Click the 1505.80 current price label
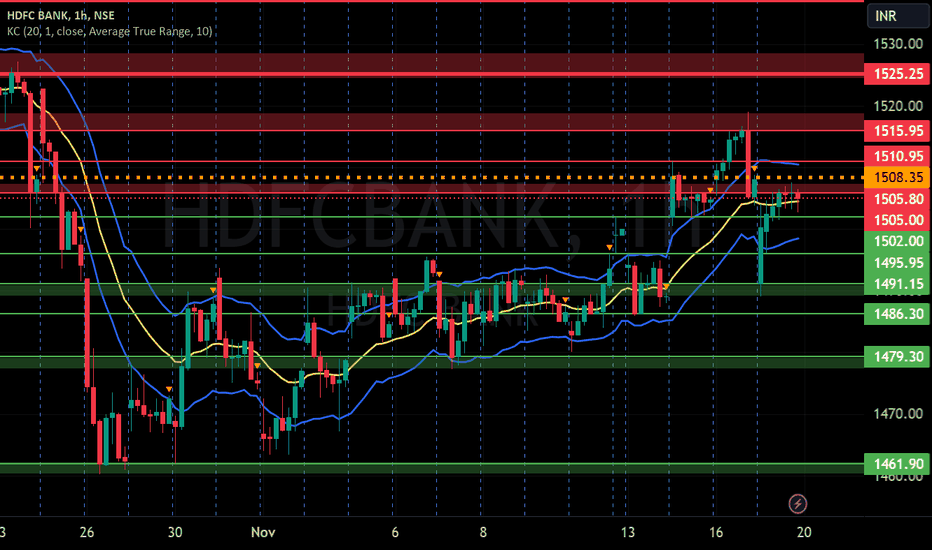The height and width of the screenshot is (550, 932). click(897, 199)
